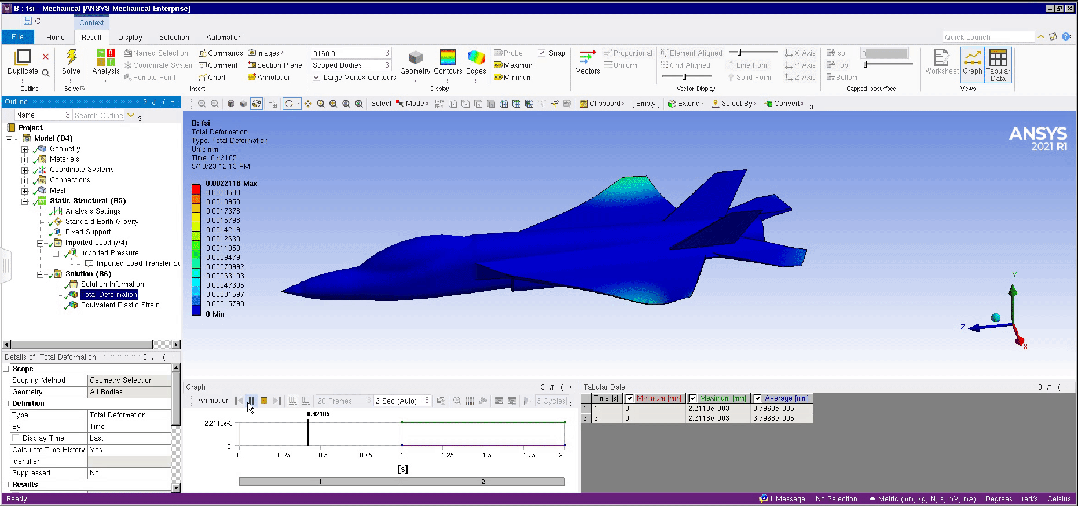
Task: Open the Scoped Bodies dropdown
Action: (351, 65)
